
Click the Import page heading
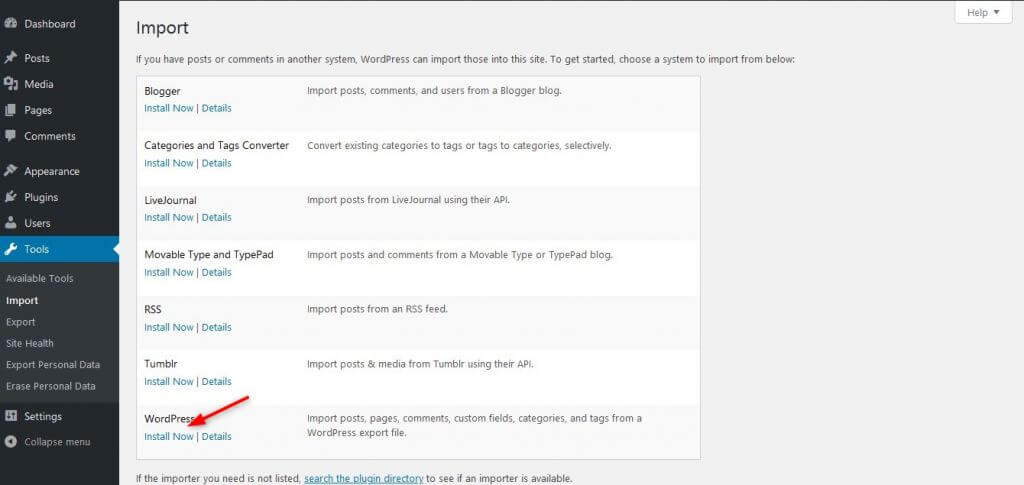pos(162,28)
